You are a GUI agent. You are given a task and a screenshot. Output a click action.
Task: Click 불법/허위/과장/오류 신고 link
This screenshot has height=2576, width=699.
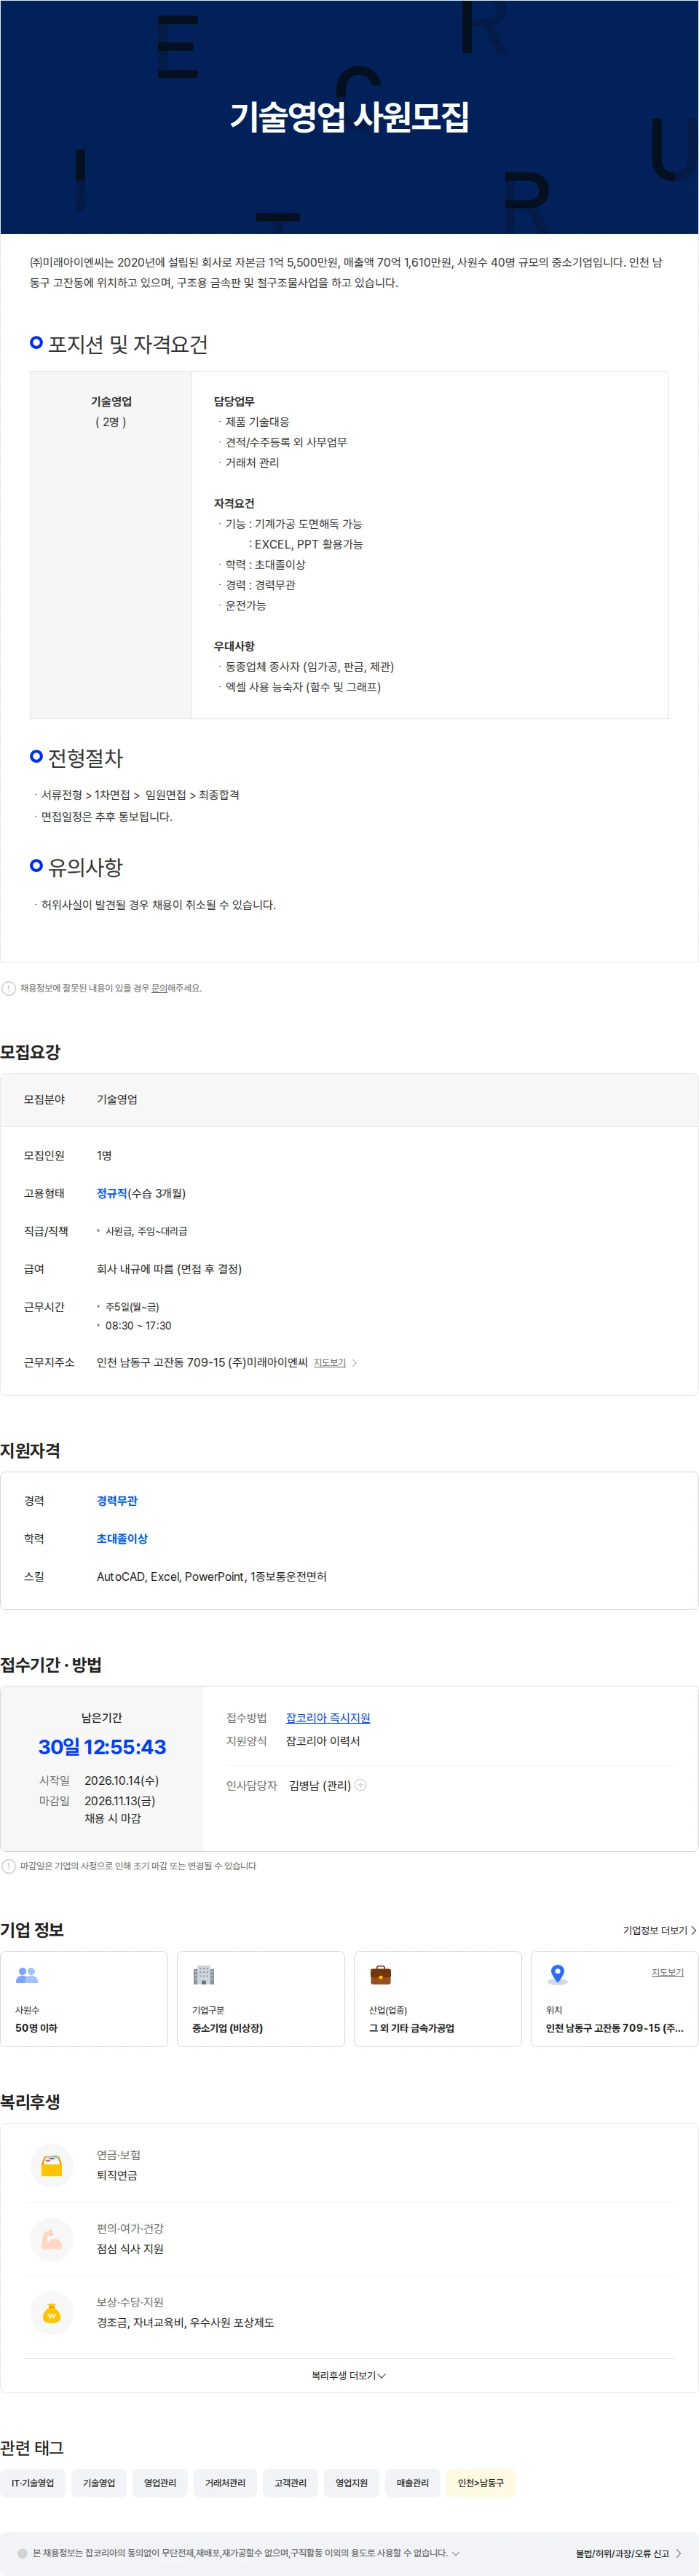pos(628,2554)
